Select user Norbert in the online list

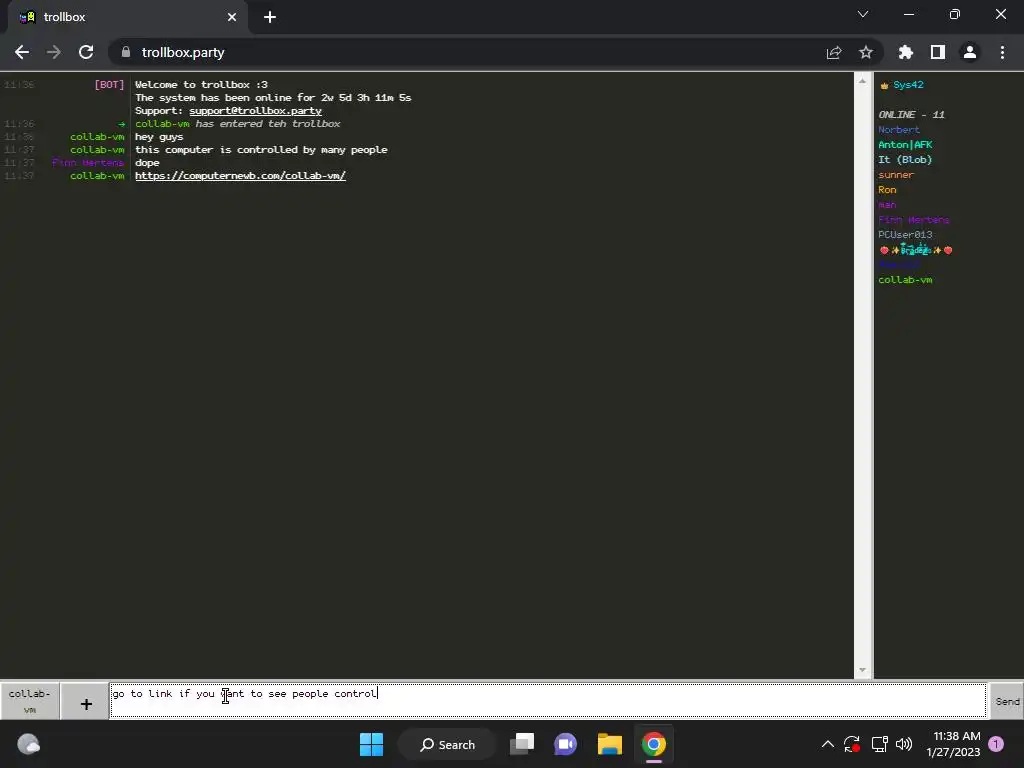[x=899, y=130]
